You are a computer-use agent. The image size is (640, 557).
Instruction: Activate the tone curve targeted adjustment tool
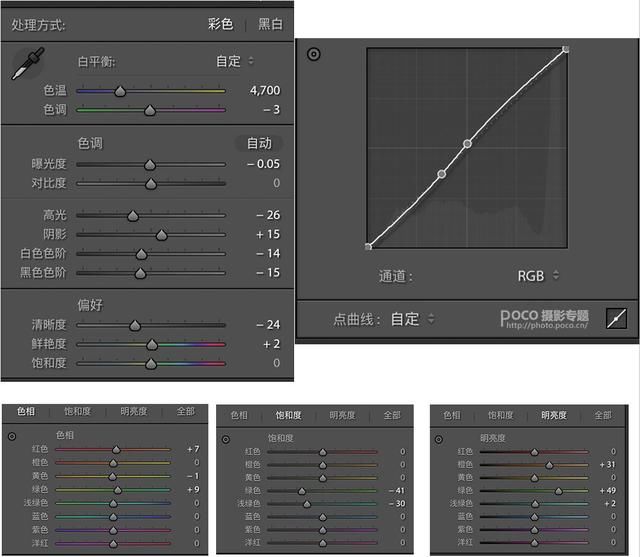point(314,55)
